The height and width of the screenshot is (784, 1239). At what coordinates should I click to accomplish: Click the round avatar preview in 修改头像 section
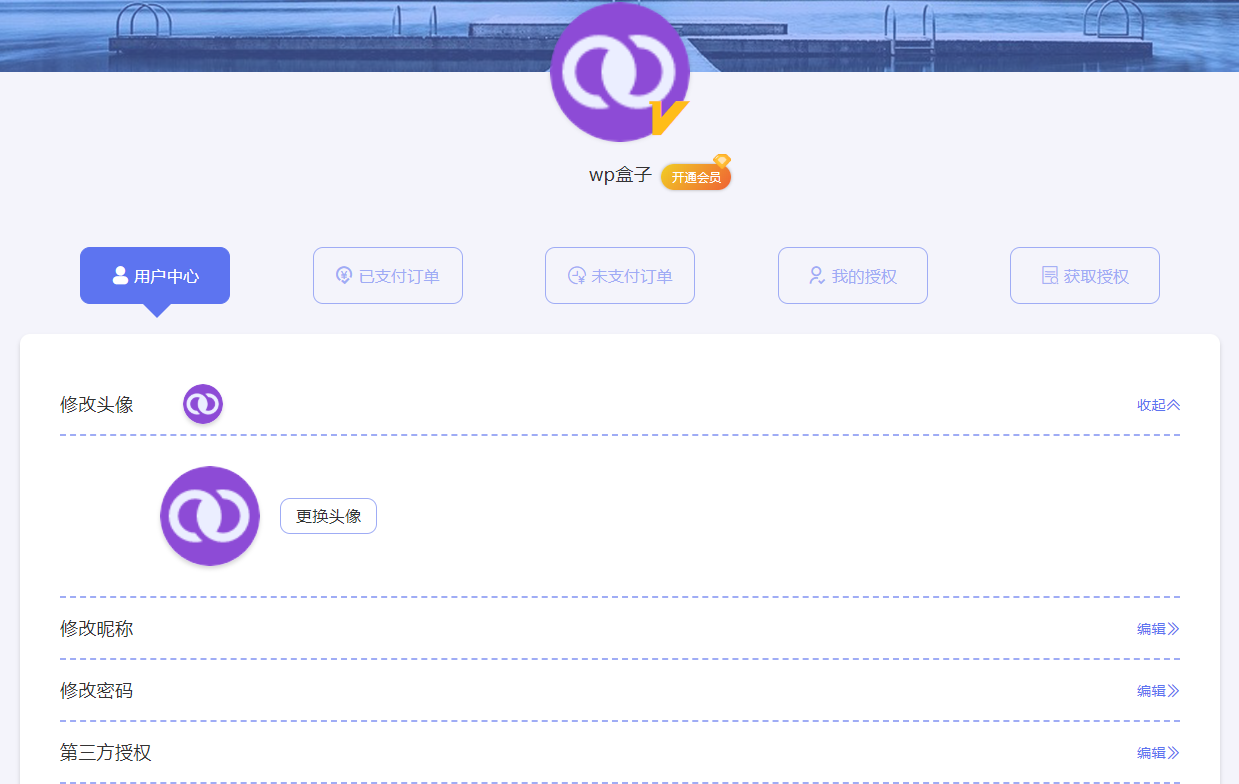209,516
